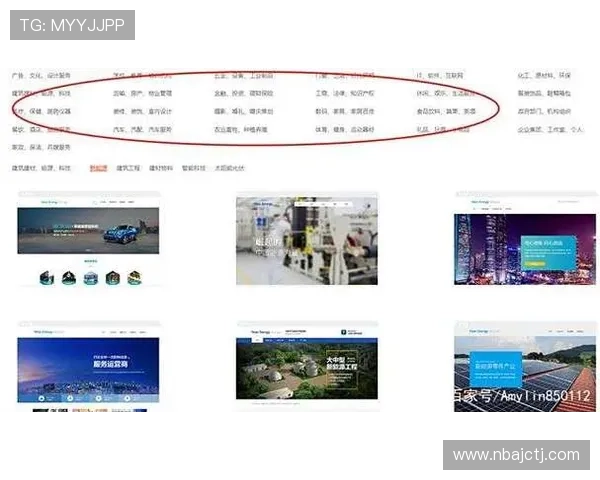This screenshot has height=480, width=600.
Task: Switch to the 建筑工程 sub-tab
Action: coord(128,168)
